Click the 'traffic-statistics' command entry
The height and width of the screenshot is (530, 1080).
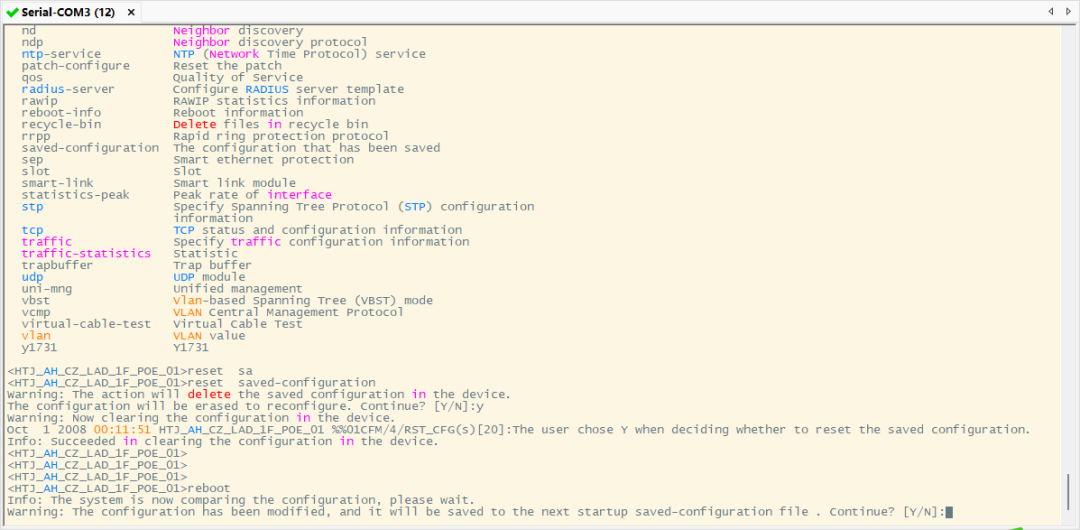point(86,253)
